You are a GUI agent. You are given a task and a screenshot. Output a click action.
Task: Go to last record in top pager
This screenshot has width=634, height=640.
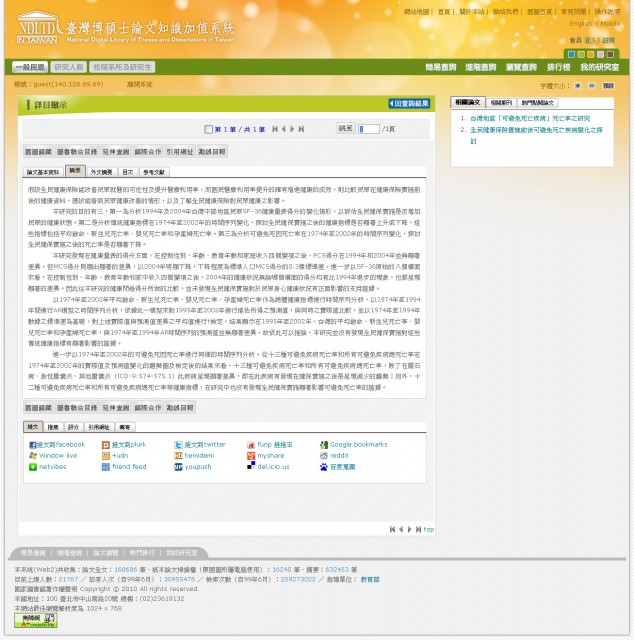[x=301, y=129]
